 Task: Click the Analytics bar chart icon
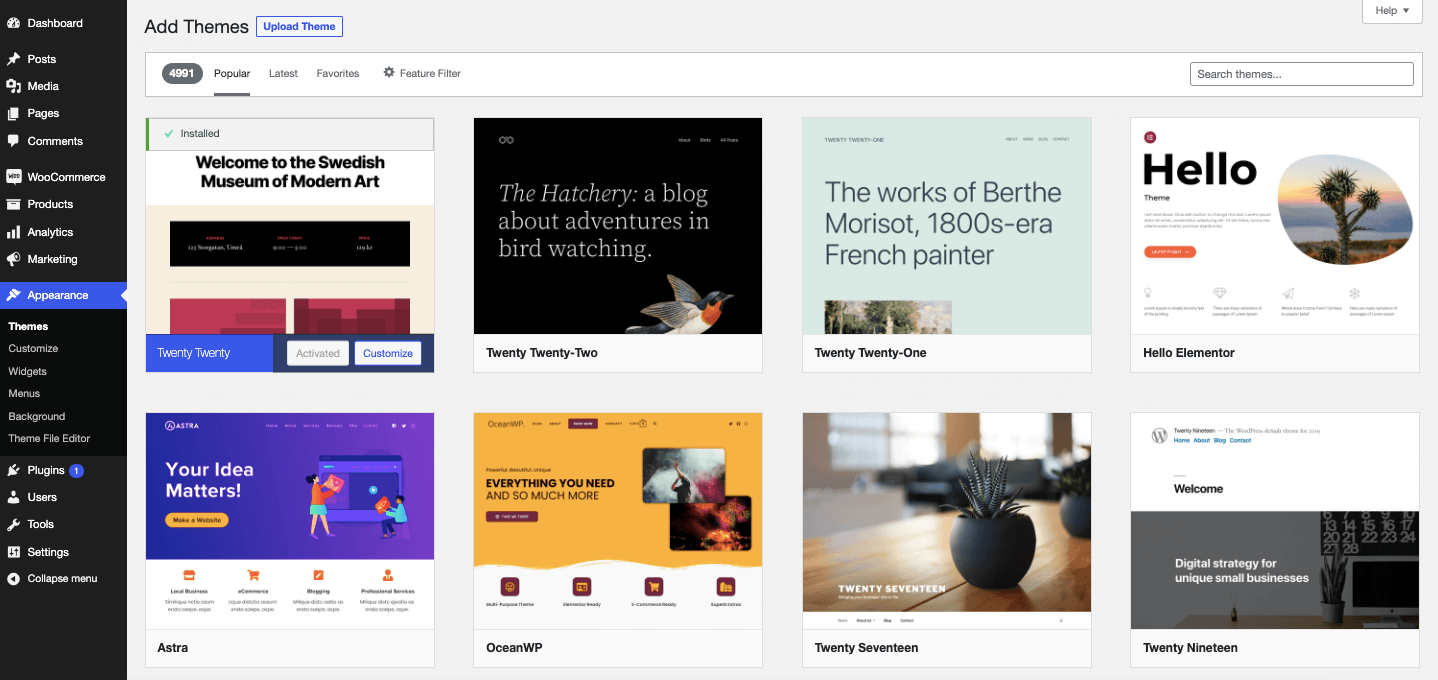(14, 232)
